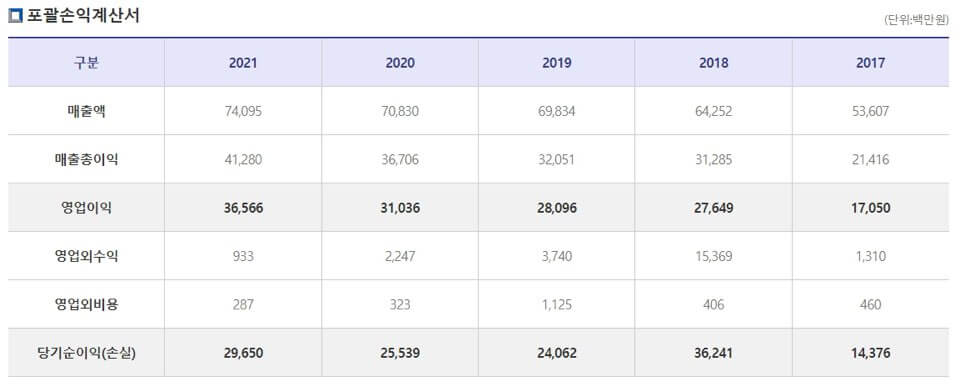This screenshot has width=960, height=392.
Task: Click the 1,310 non-operating income value
Action: tap(871, 256)
